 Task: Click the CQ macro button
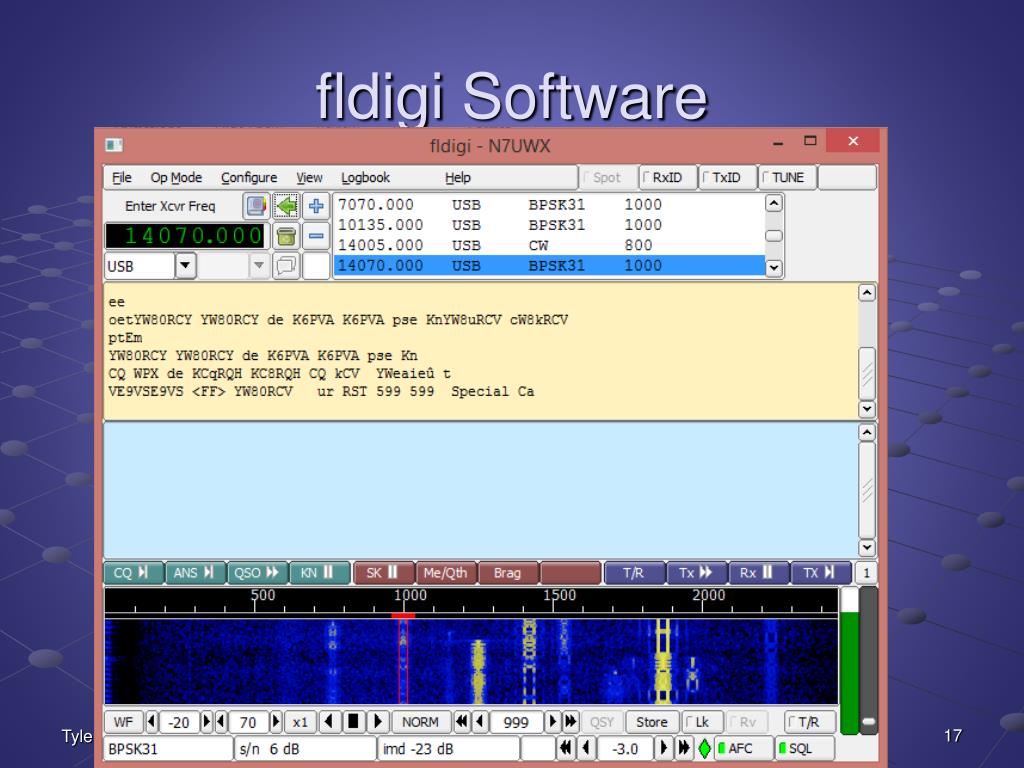pyautogui.click(x=134, y=573)
